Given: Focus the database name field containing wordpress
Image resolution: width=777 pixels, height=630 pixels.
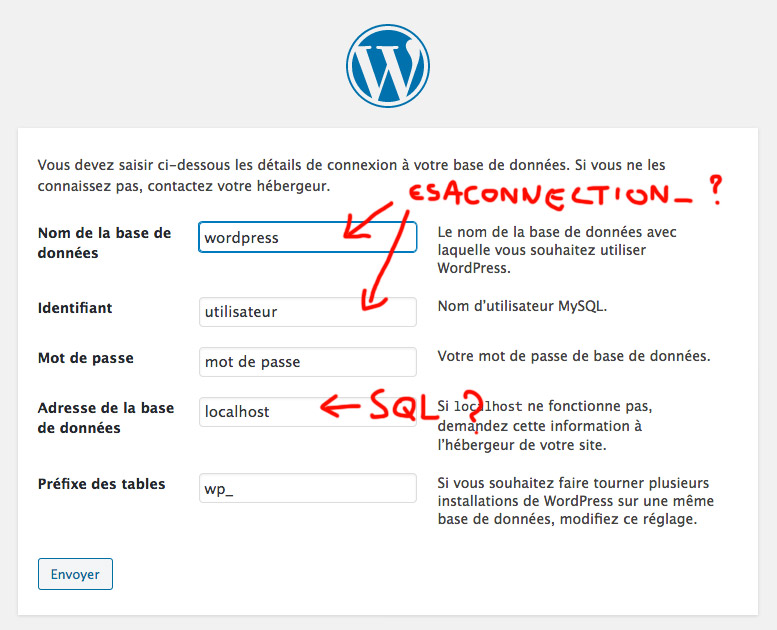Looking at the screenshot, I should click(x=307, y=237).
